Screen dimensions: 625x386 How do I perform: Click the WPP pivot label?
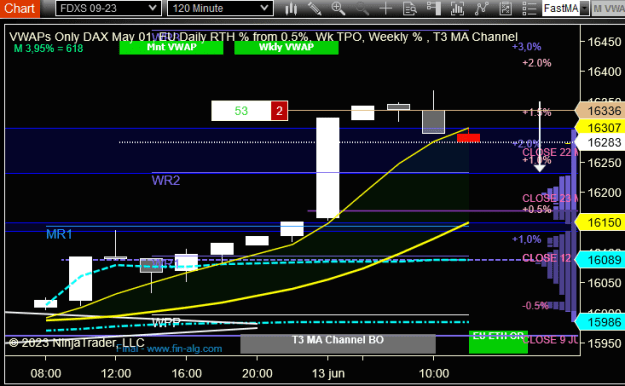pos(166,322)
